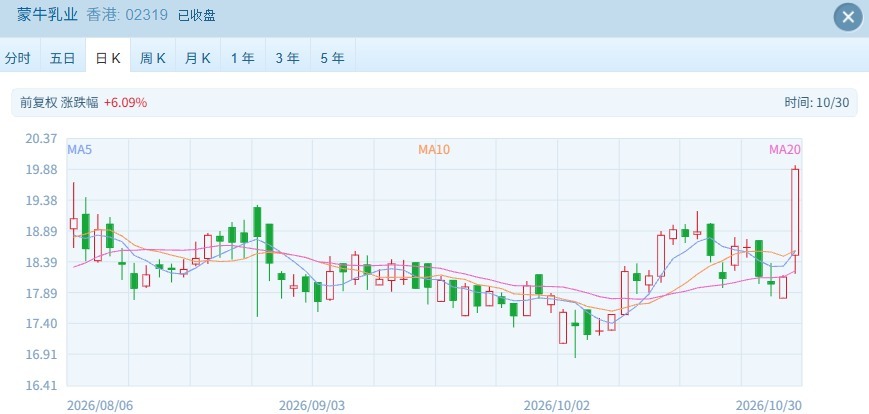Open the 月K chart tab
The width and height of the screenshot is (869, 414).
pyautogui.click(x=198, y=58)
